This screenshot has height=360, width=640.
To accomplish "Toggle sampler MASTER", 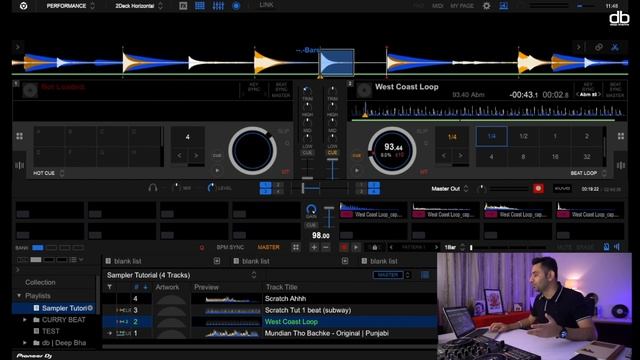I will tap(268, 247).
